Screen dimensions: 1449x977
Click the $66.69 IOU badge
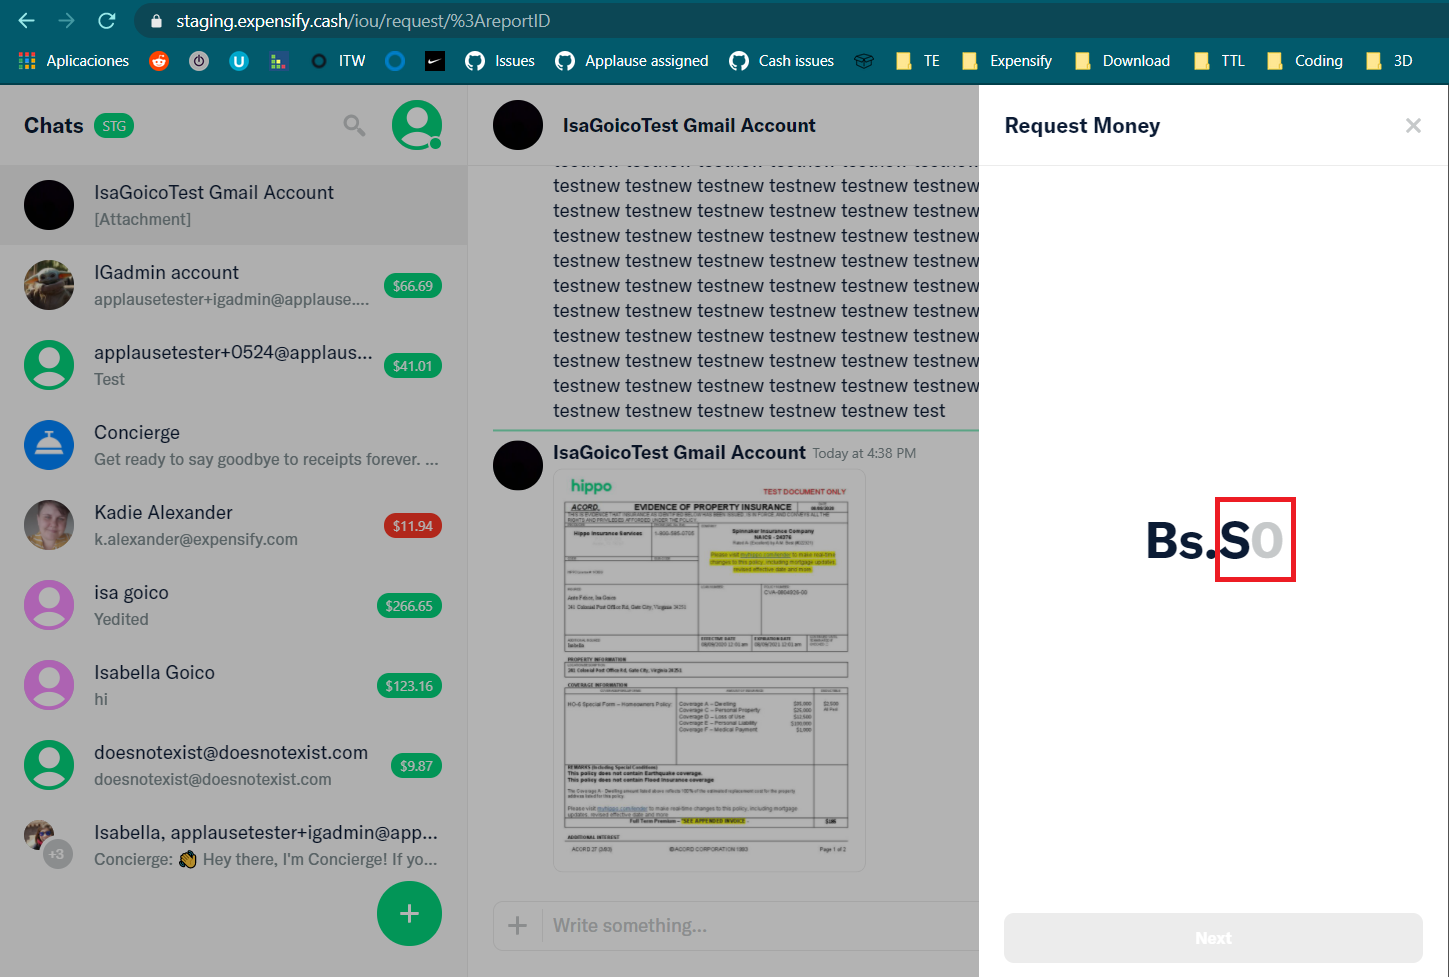click(412, 286)
